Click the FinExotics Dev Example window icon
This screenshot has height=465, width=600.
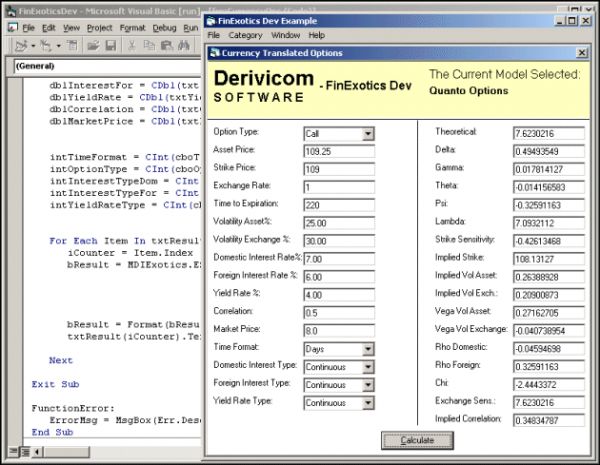click(x=211, y=21)
